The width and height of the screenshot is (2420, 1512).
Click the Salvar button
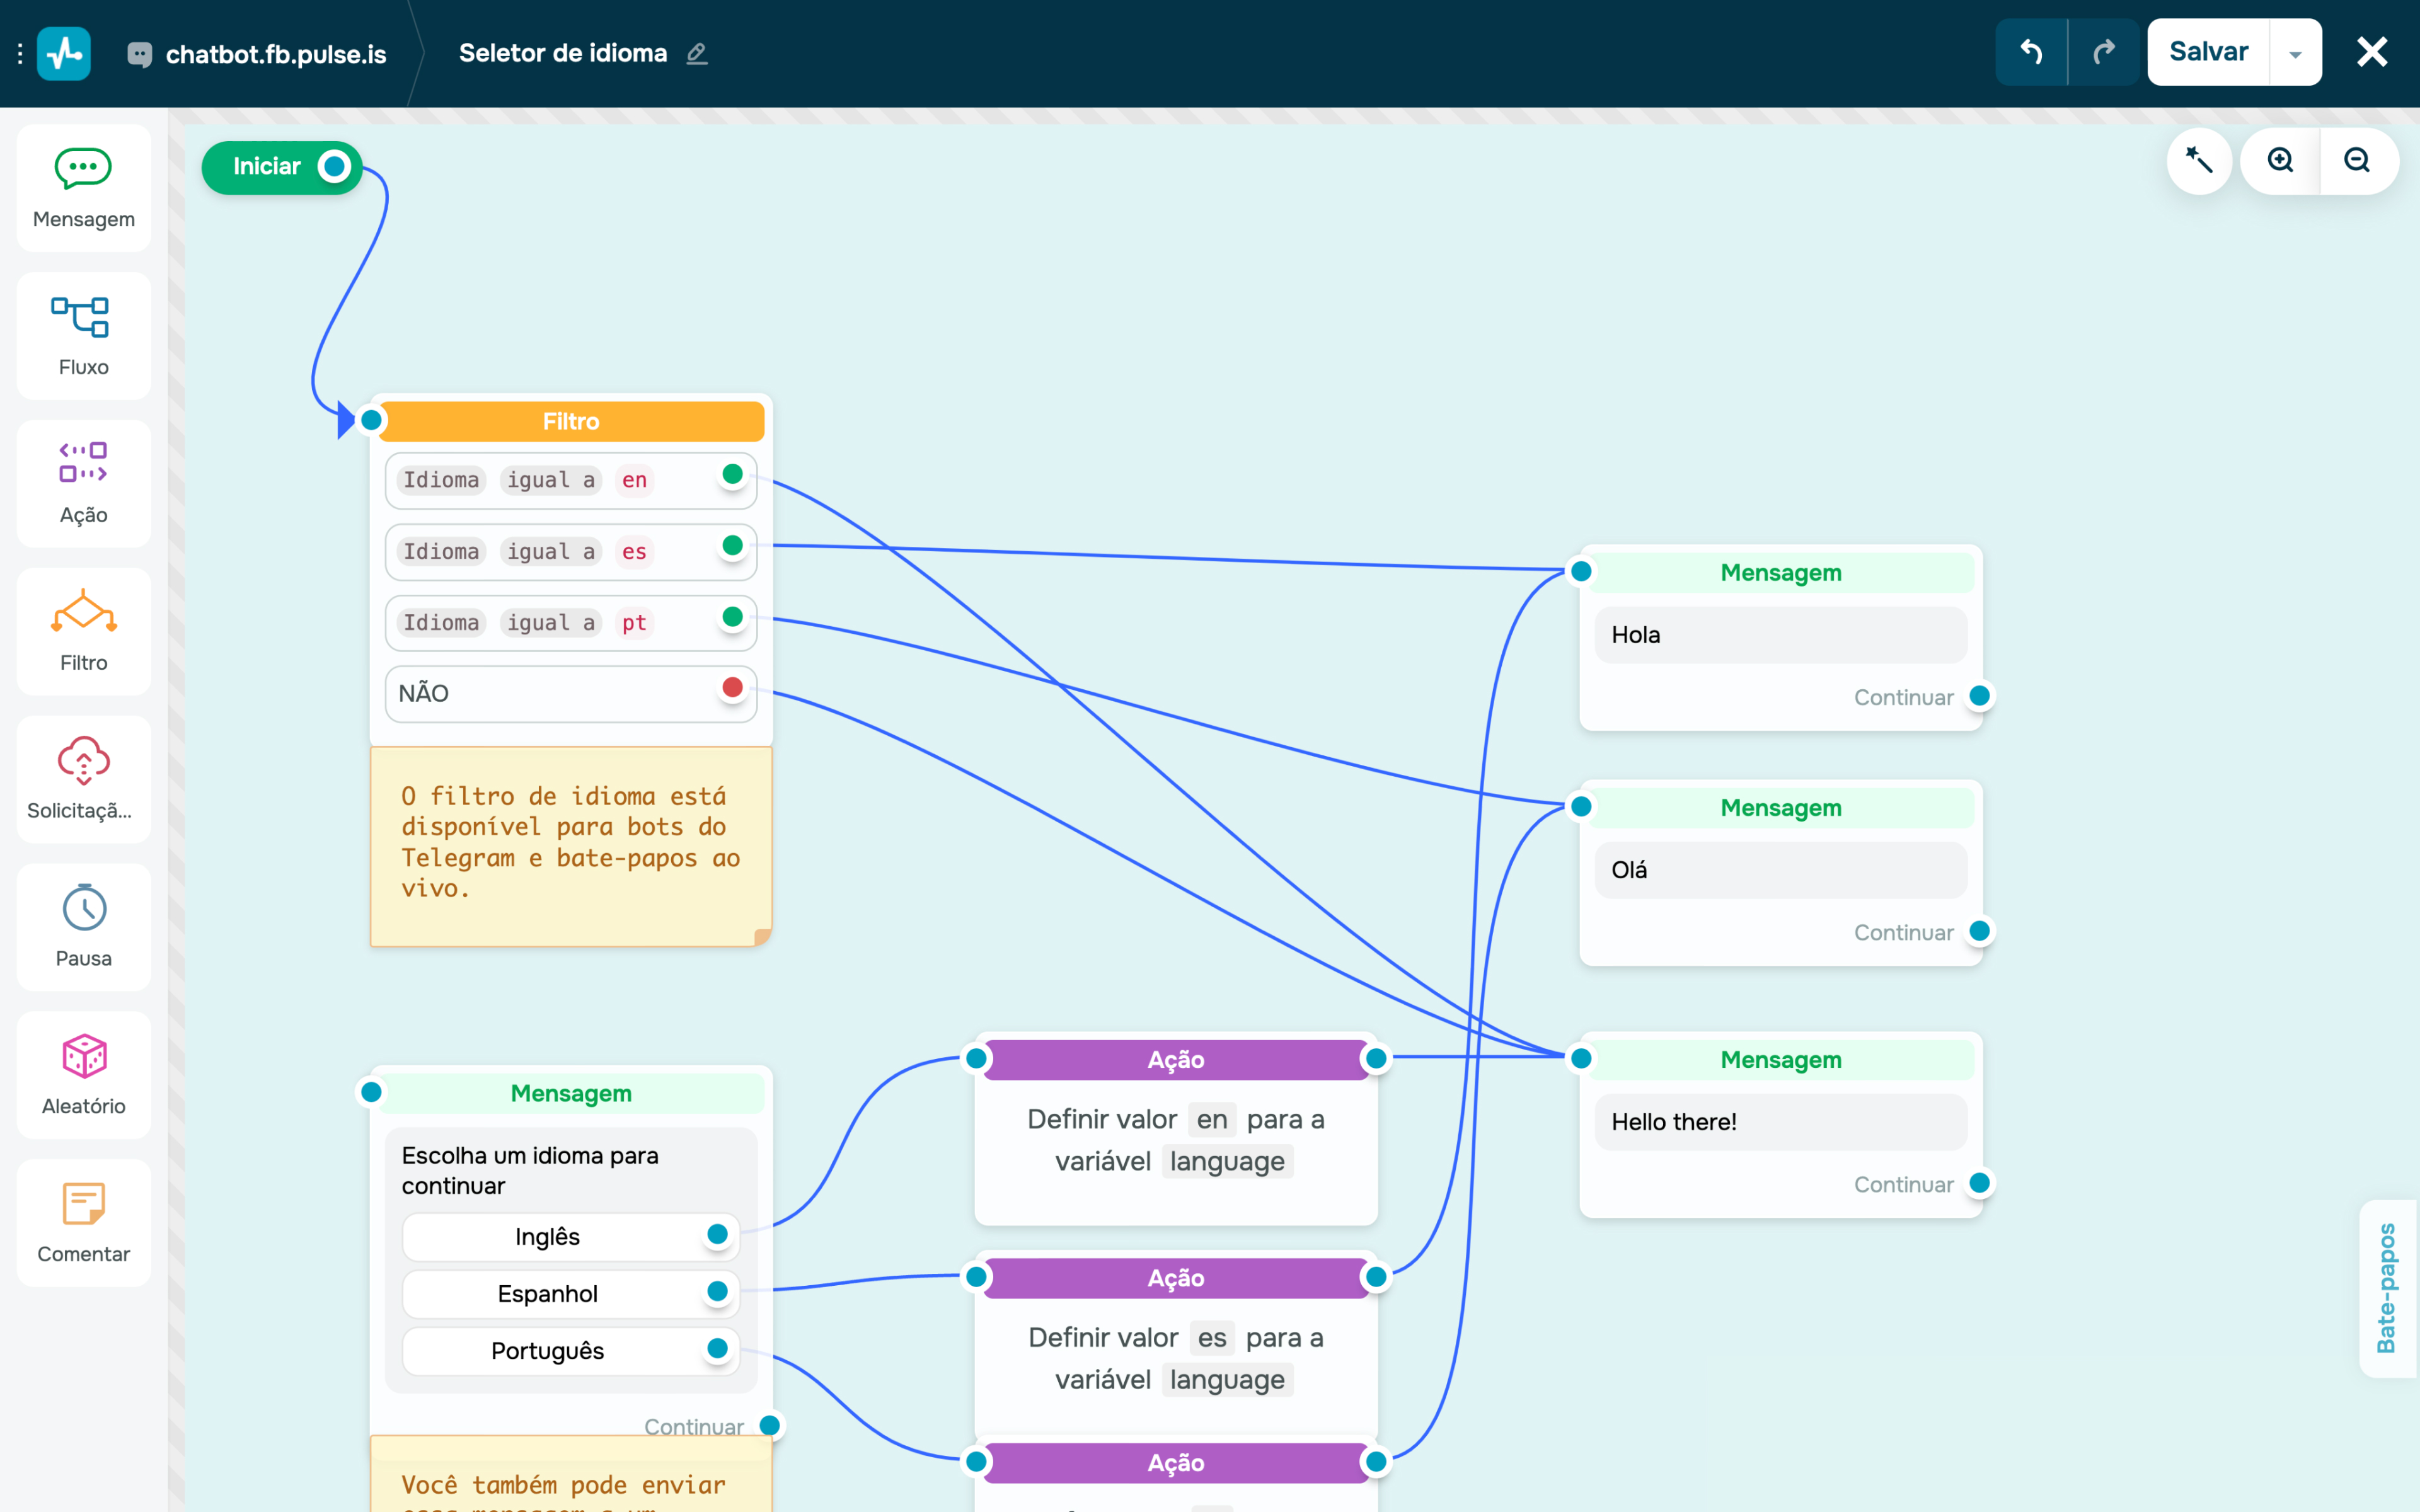click(x=2208, y=52)
